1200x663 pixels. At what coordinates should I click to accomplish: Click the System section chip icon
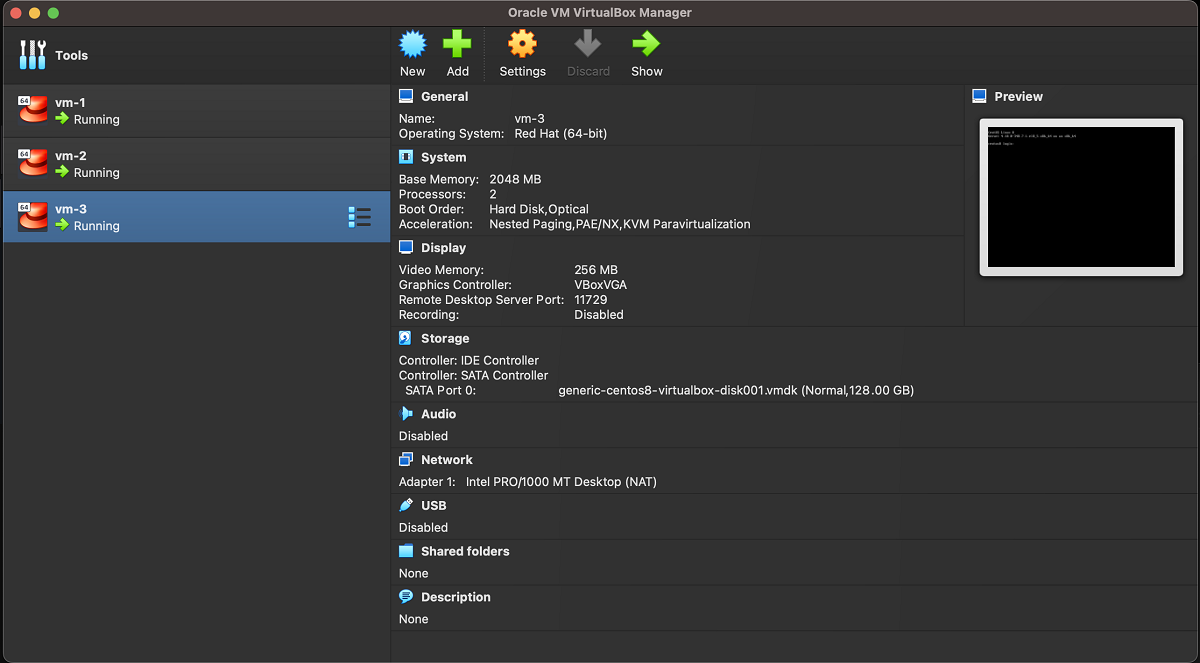point(406,157)
